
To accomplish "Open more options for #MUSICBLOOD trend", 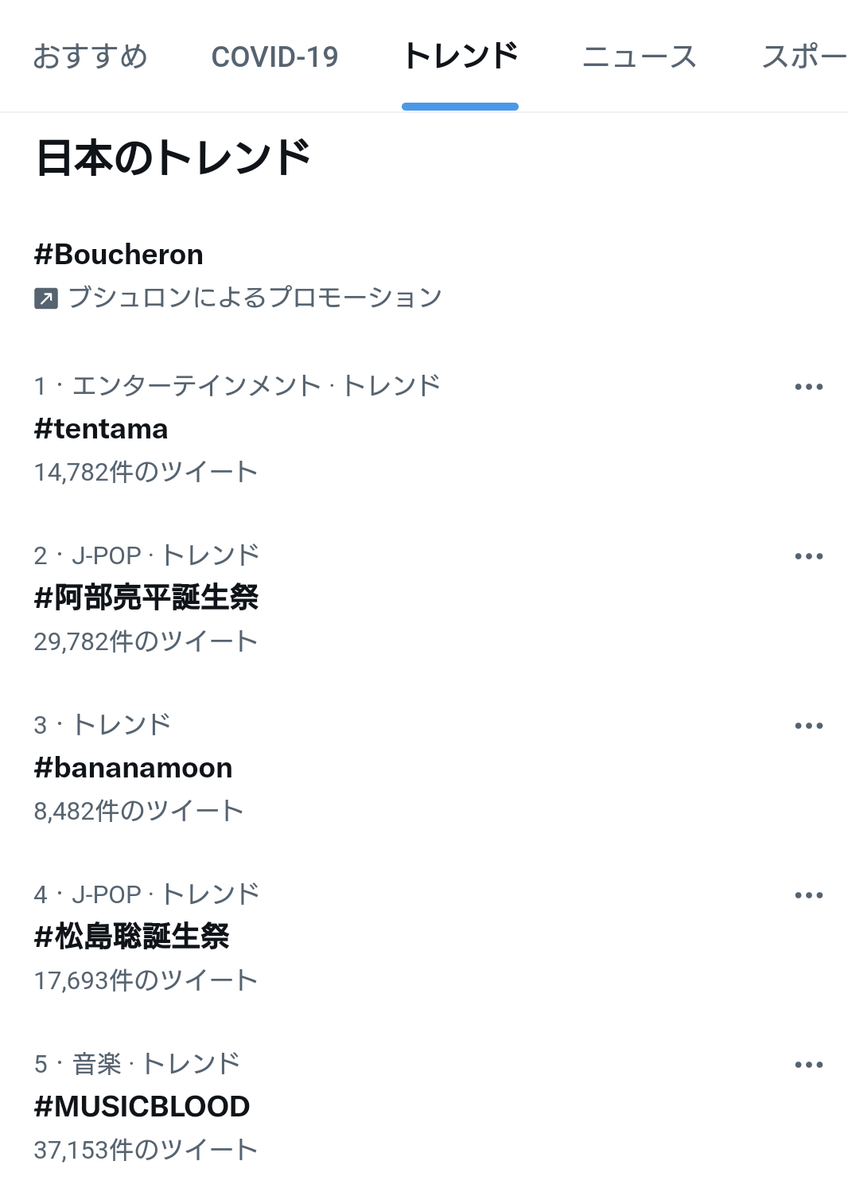I will point(808,1064).
